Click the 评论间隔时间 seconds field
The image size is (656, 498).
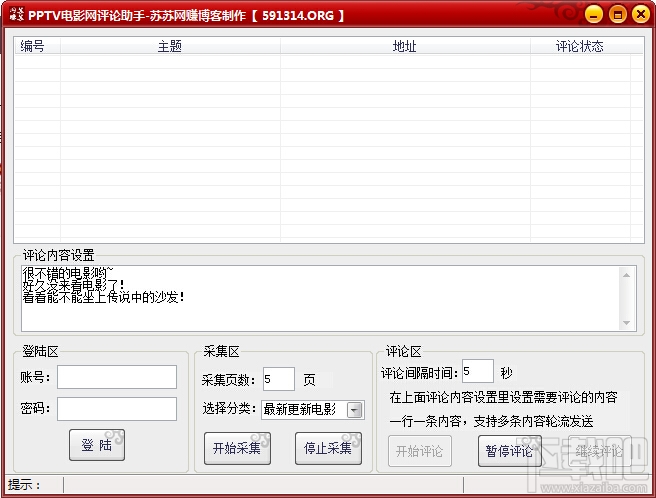point(477,371)
